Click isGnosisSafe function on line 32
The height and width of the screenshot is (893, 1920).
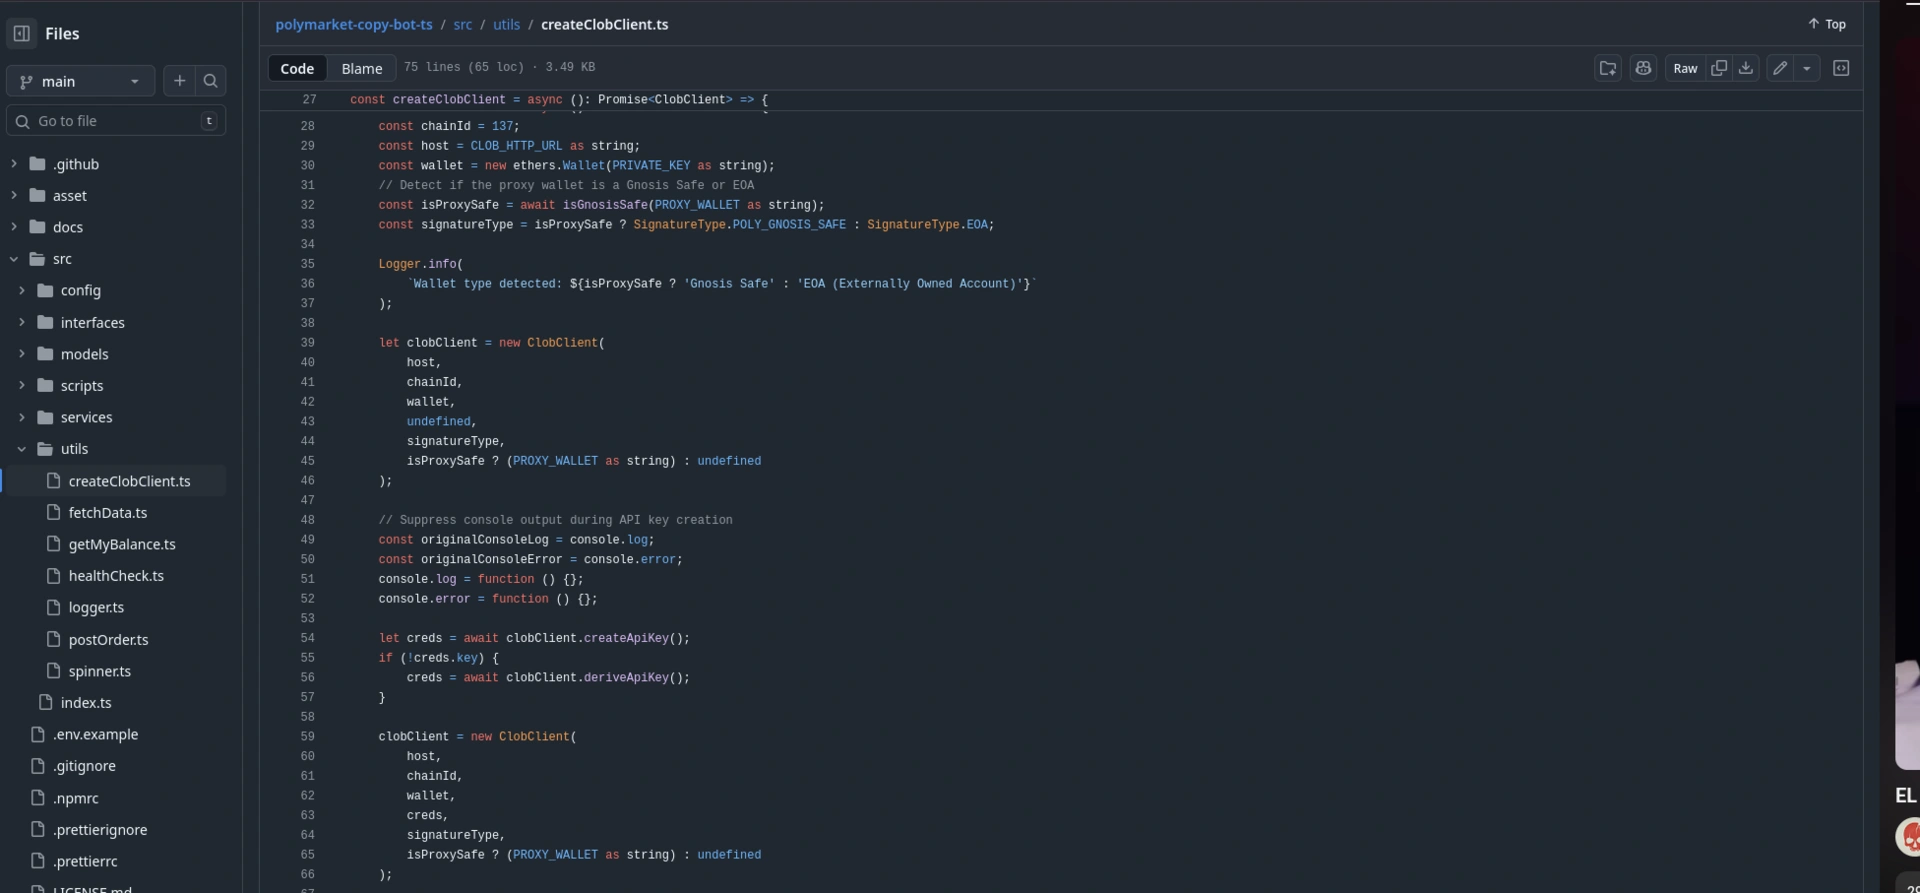click(x=605, y=205)
